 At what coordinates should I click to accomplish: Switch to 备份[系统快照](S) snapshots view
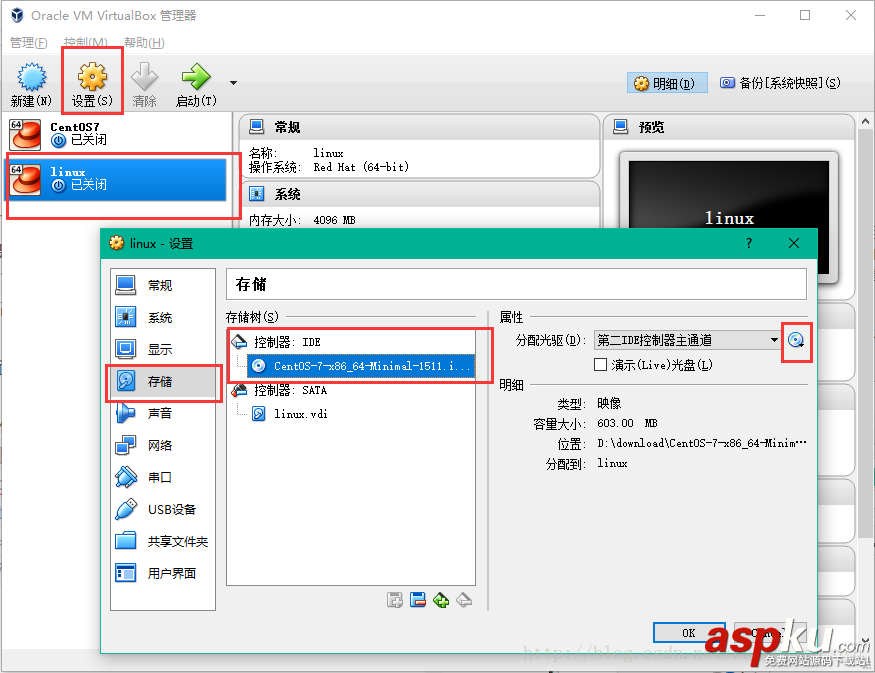781,83
